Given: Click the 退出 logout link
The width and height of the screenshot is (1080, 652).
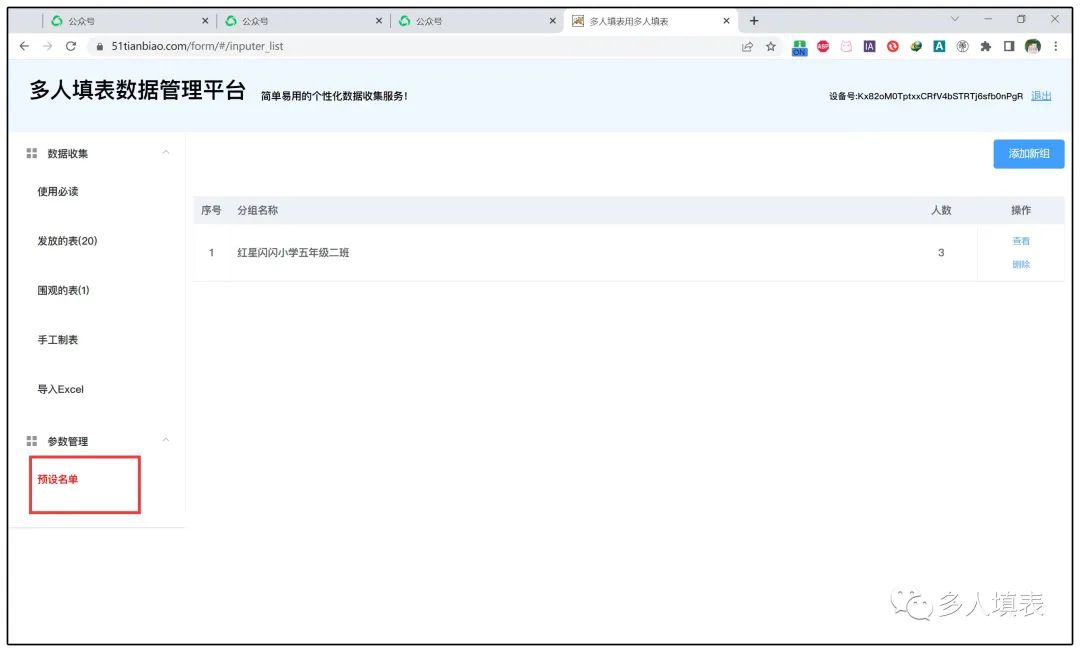Looking at the screenshot, I should [x=1041, y=96].
